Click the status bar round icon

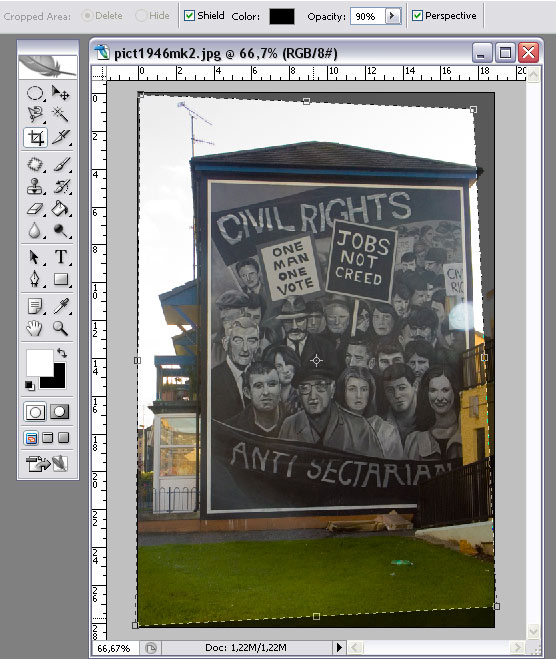coord(150,648)
